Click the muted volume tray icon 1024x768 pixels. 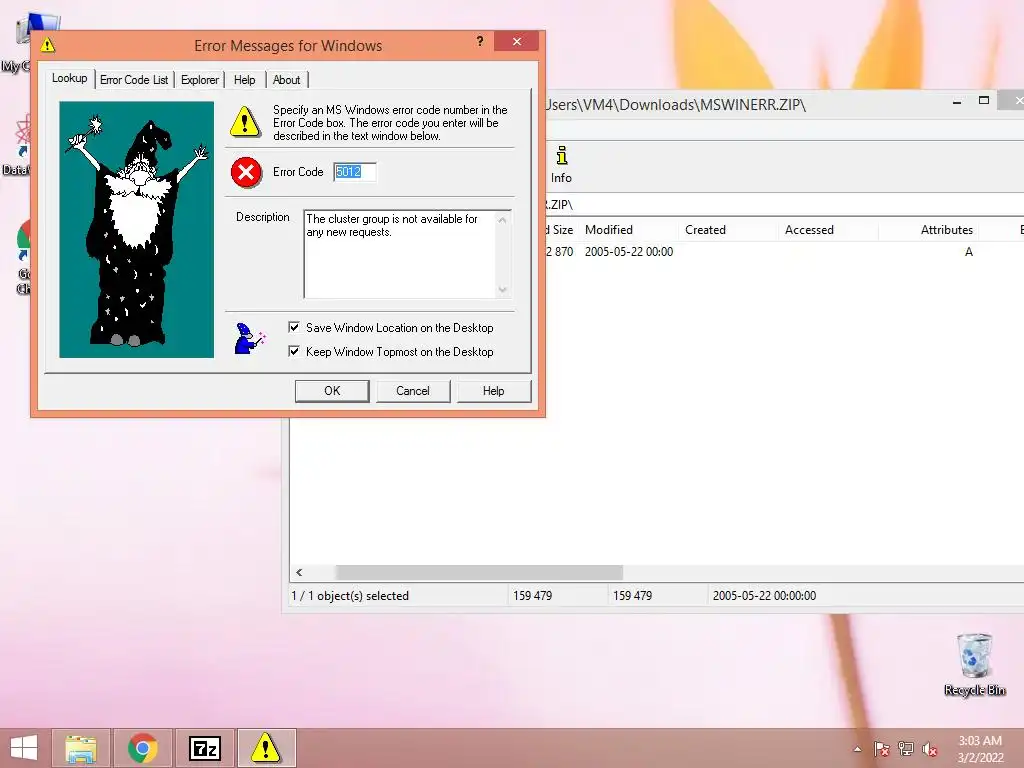[930, 749]
